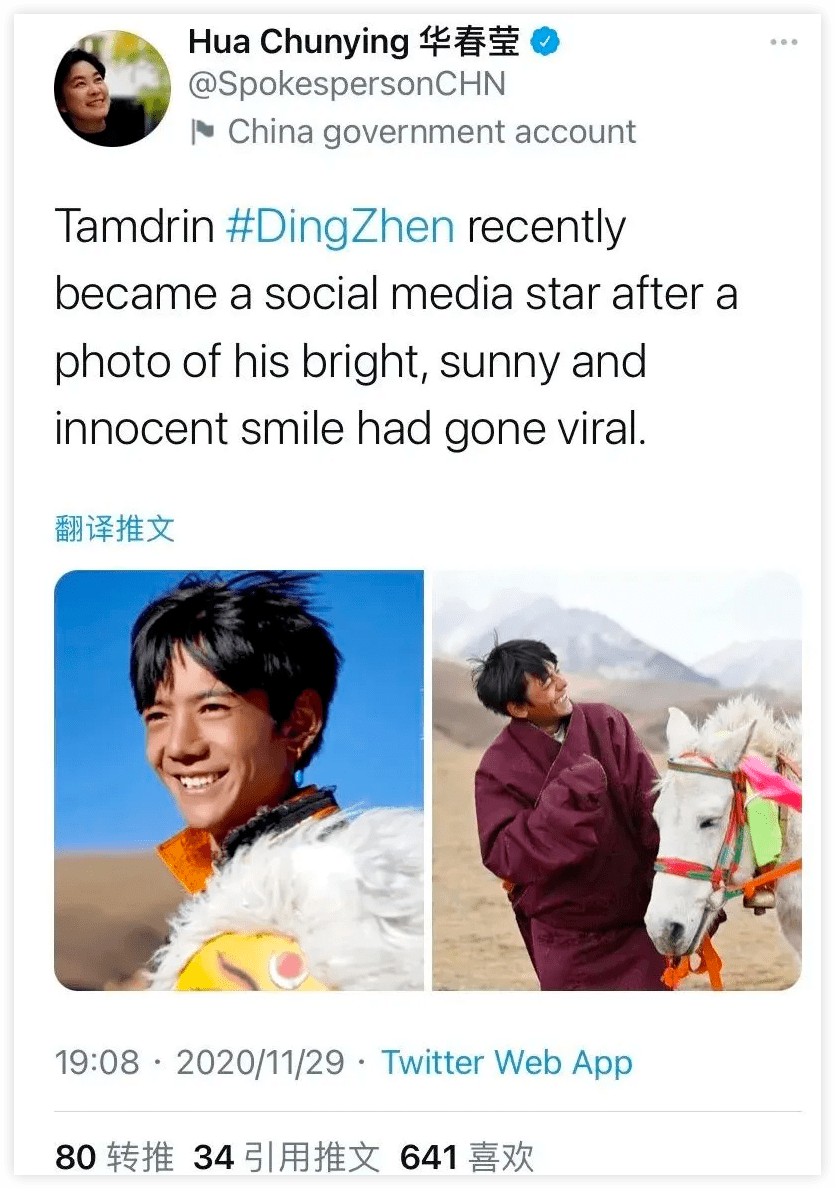Click the tweet text body
835x1189 pixels.
396,328
